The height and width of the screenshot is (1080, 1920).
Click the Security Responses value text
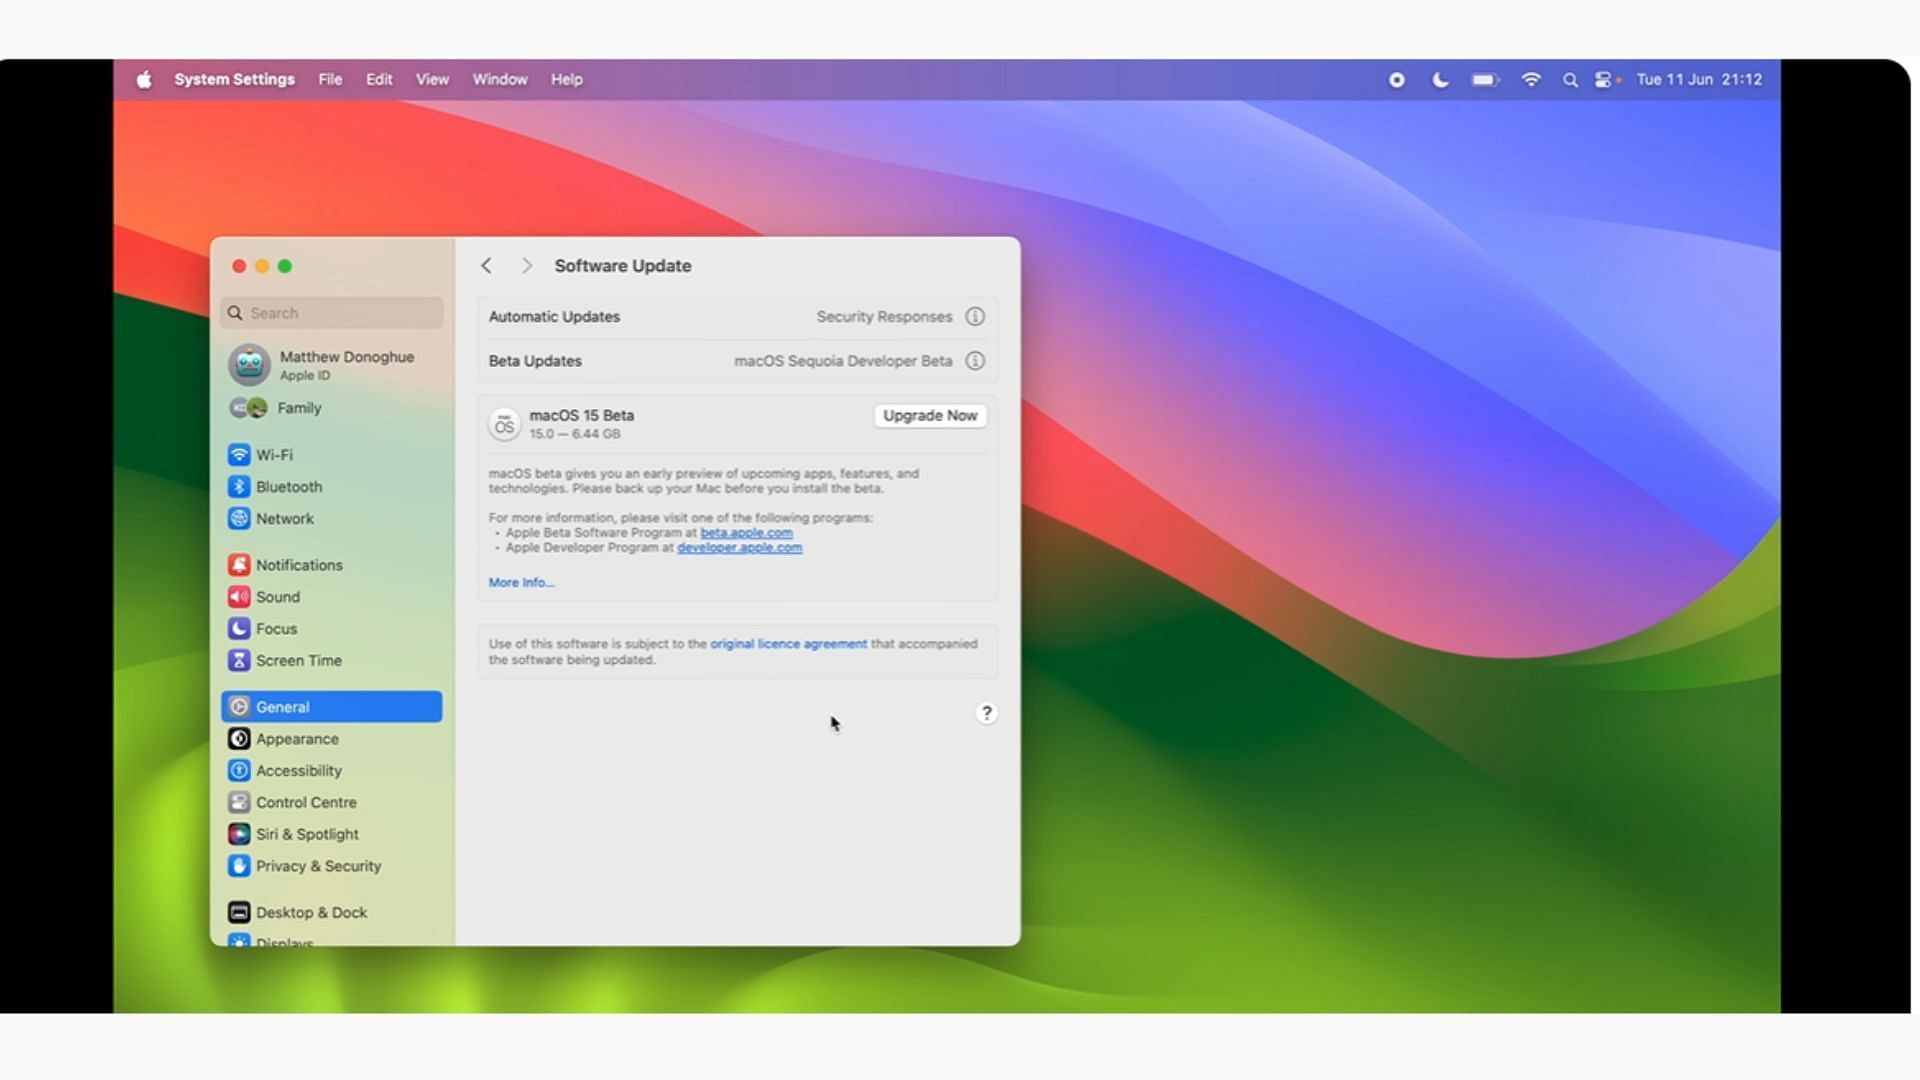click(x=884, y=317)
